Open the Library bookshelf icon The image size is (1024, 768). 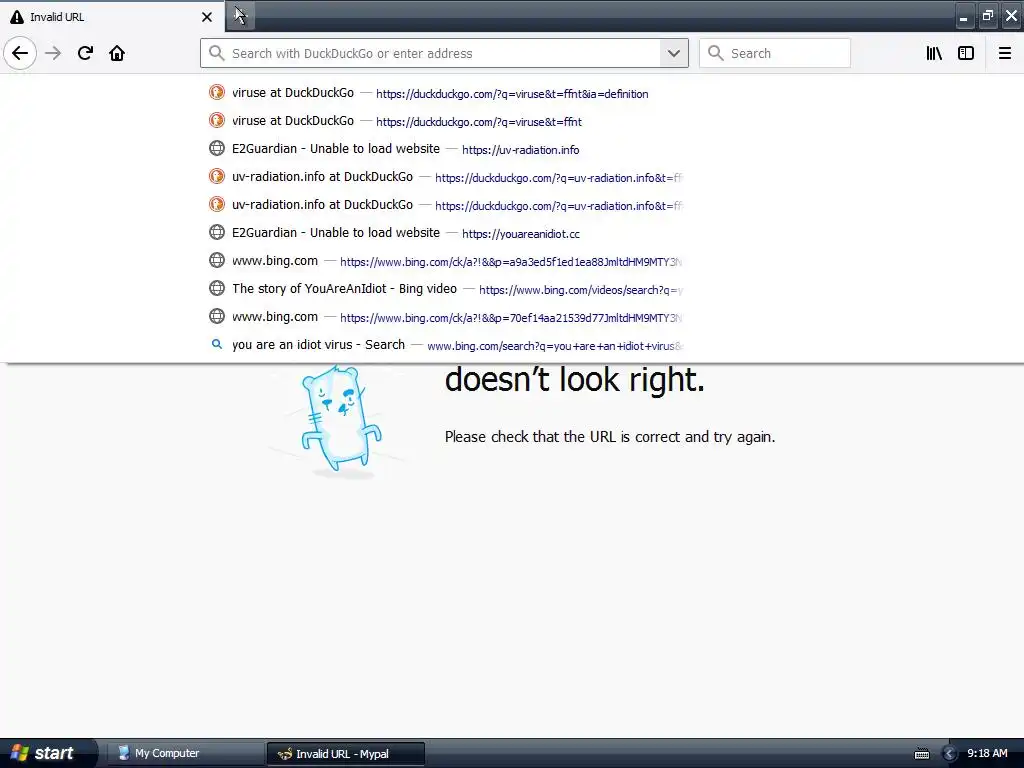(934, 53)
